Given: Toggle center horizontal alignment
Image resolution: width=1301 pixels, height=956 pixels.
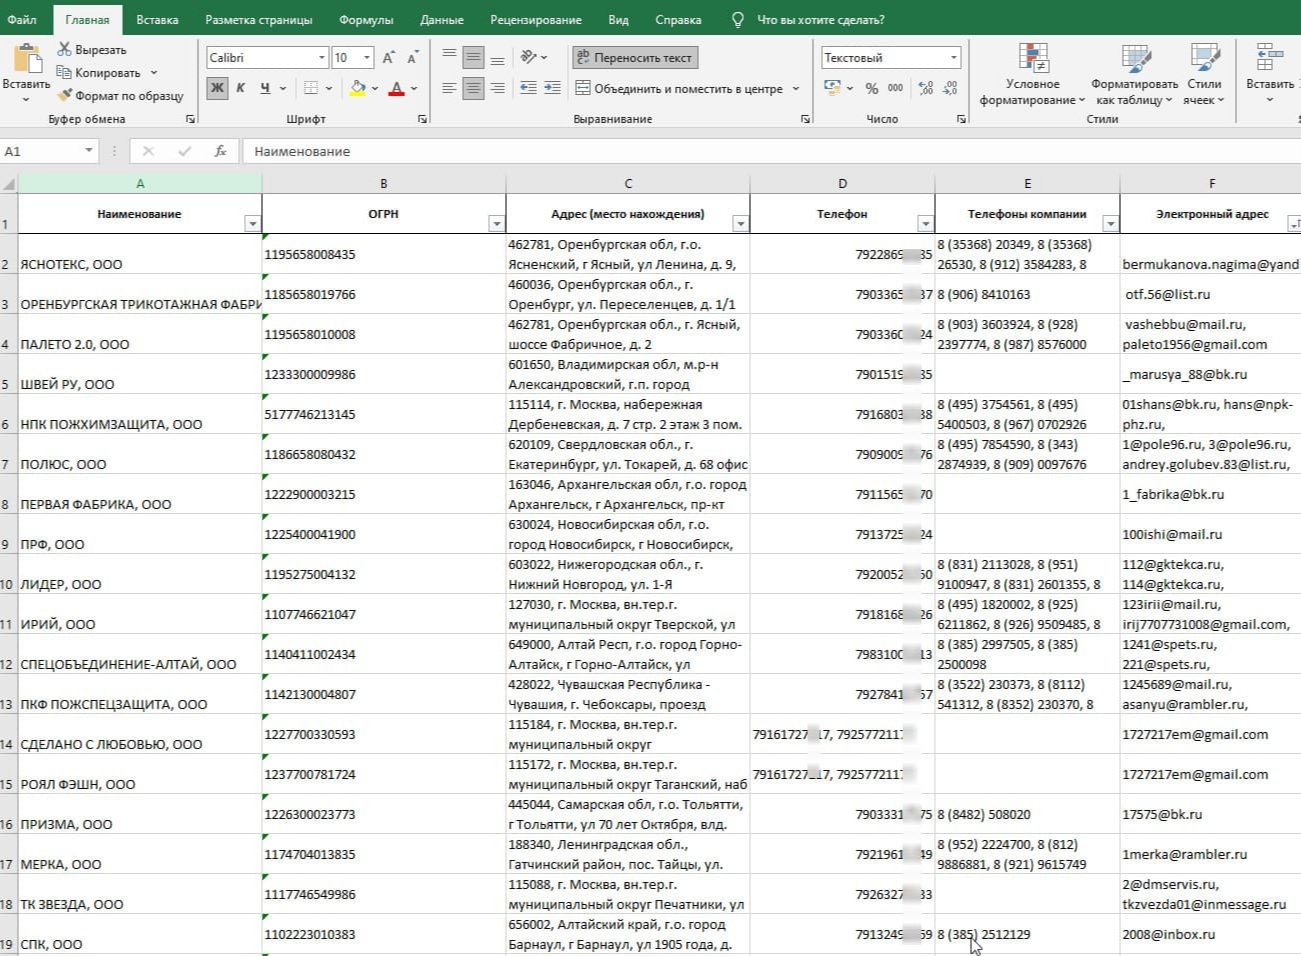Looking at the screenshot, I should click(473, 88).
